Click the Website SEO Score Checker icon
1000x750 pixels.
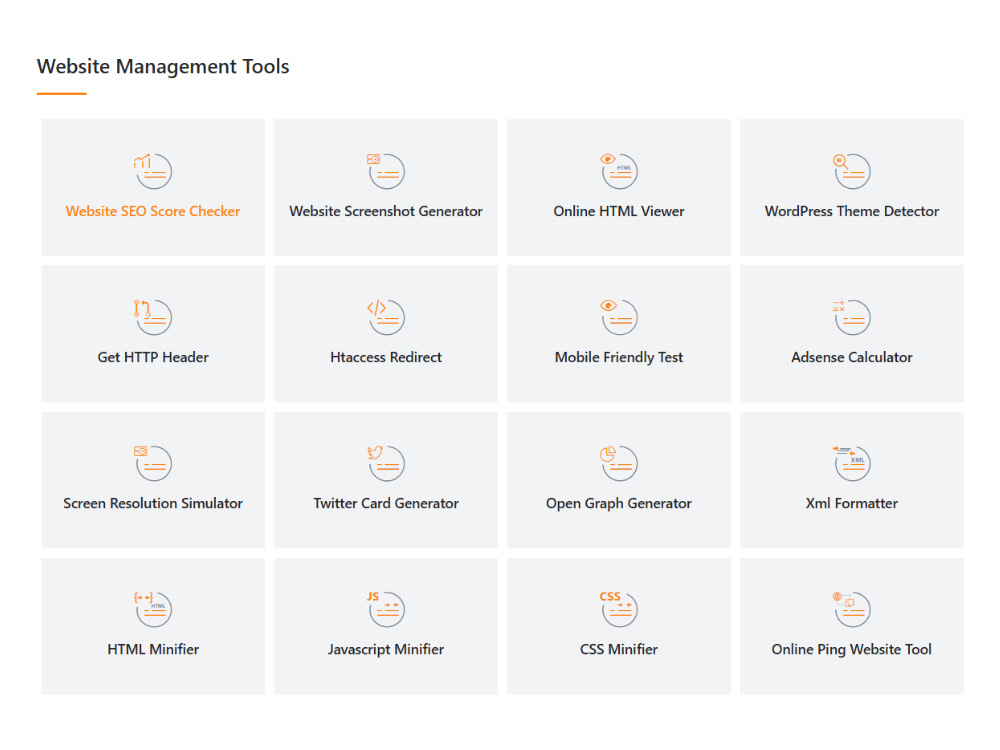pos(152,171)
